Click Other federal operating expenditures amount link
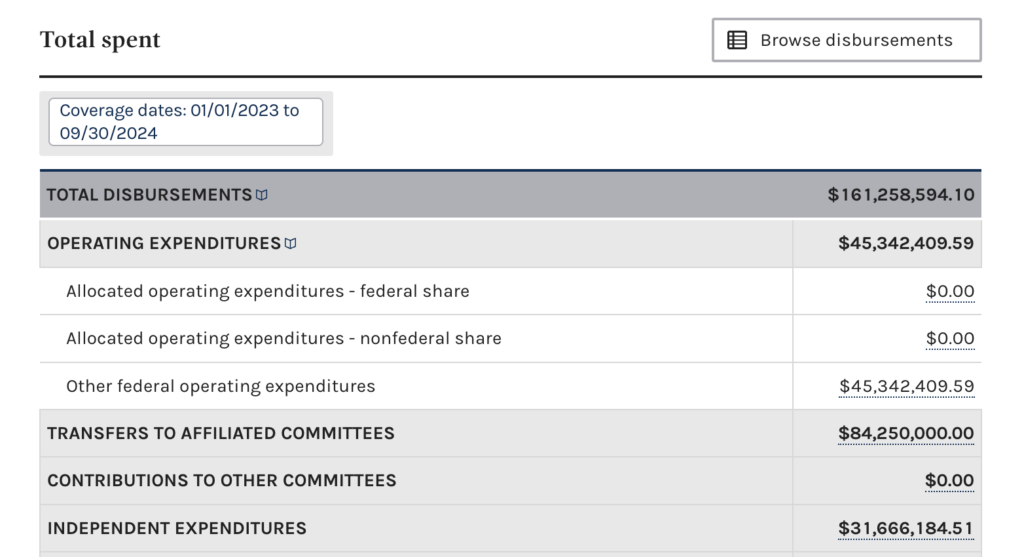This screenshot has height=557, width=1024. tap(906, 386)
